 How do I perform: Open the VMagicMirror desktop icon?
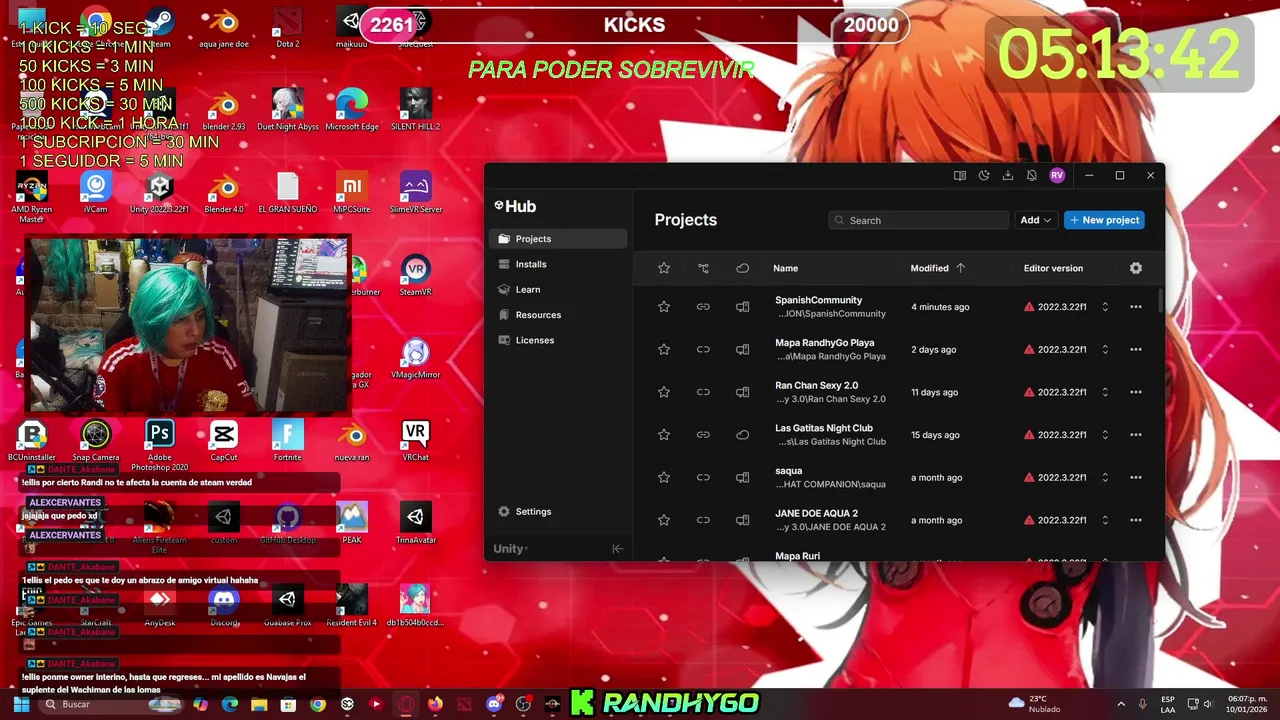point(415,359)
